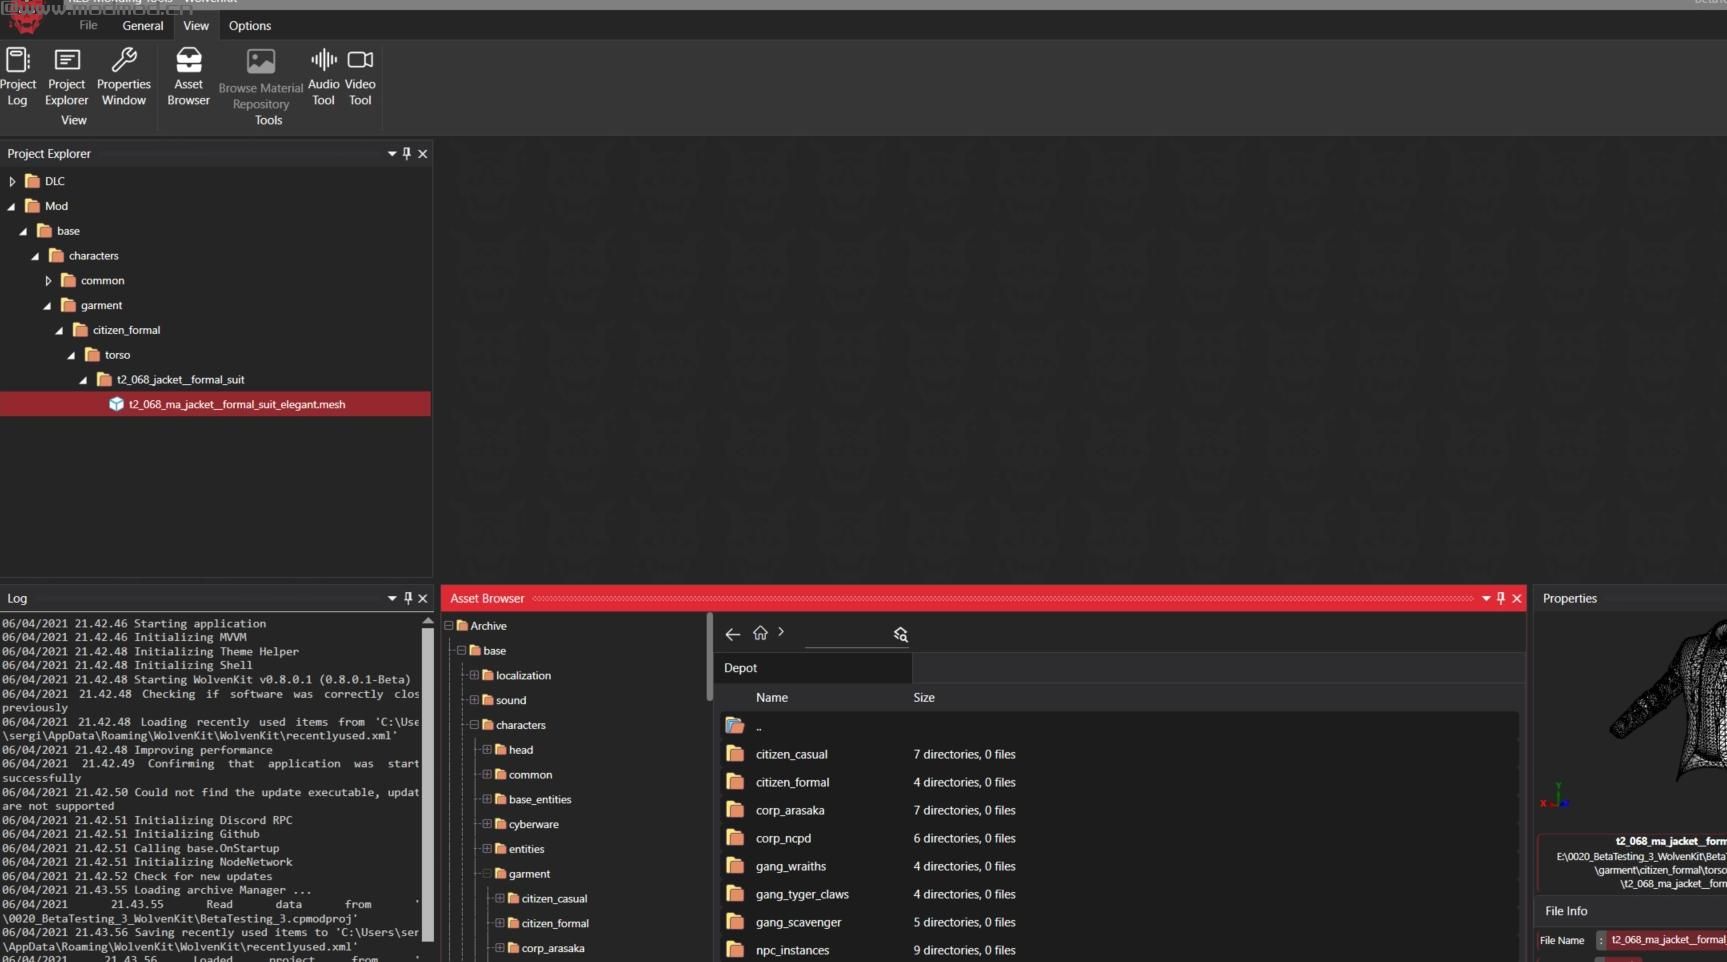Open Asset Browser panel options dropdown
The width and height of the screenshot is (1727, 962).
pos(1486,598)
